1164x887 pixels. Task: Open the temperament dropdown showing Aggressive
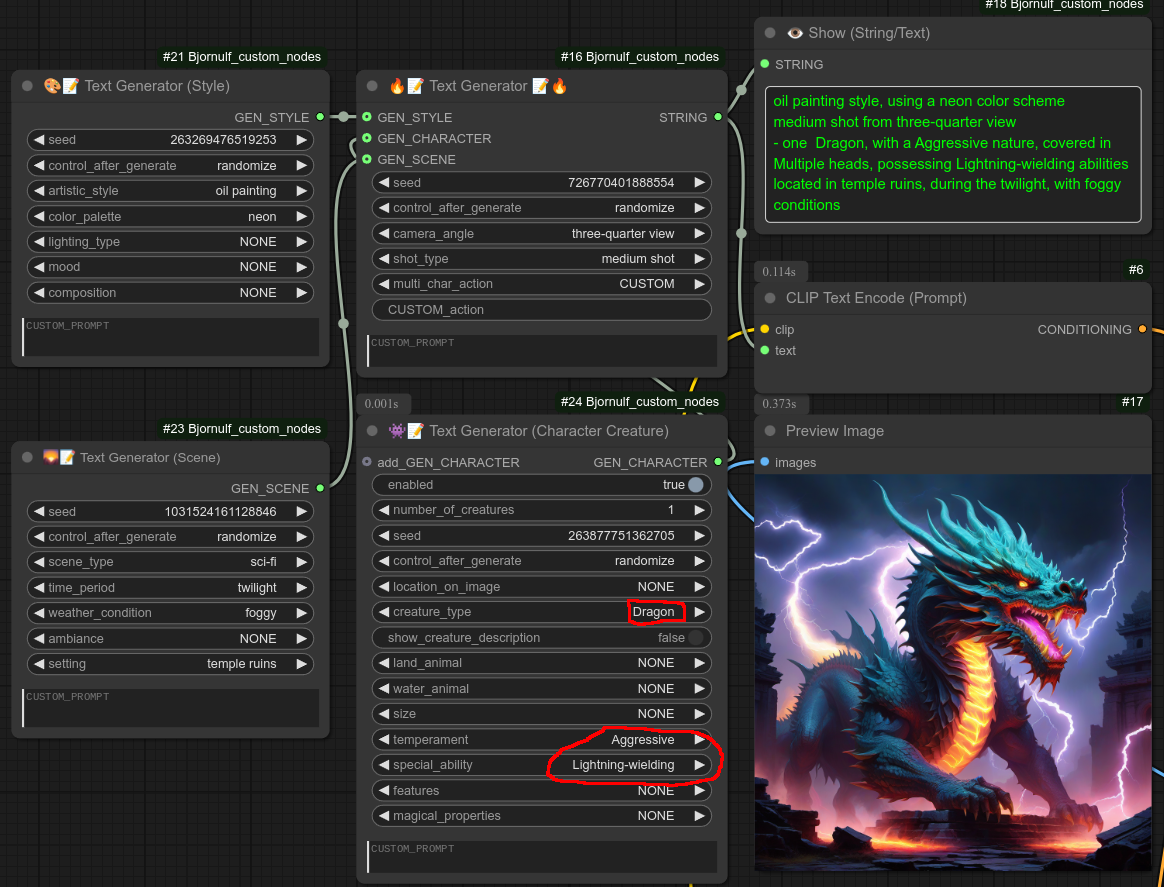(x=541, y=740)
